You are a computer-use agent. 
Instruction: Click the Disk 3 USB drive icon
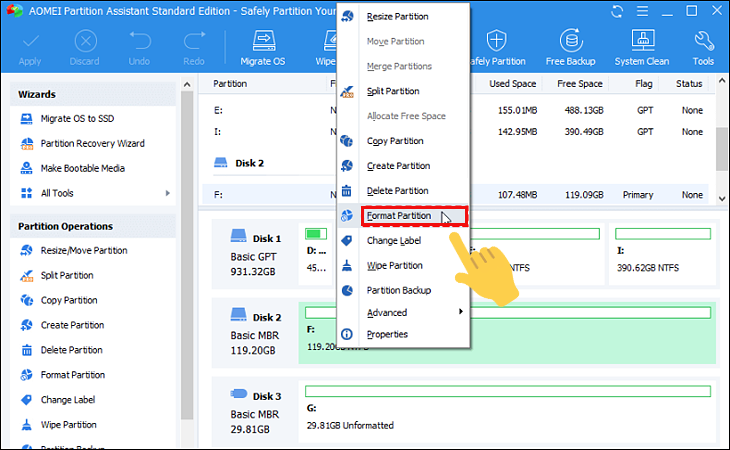click(239, 394)
